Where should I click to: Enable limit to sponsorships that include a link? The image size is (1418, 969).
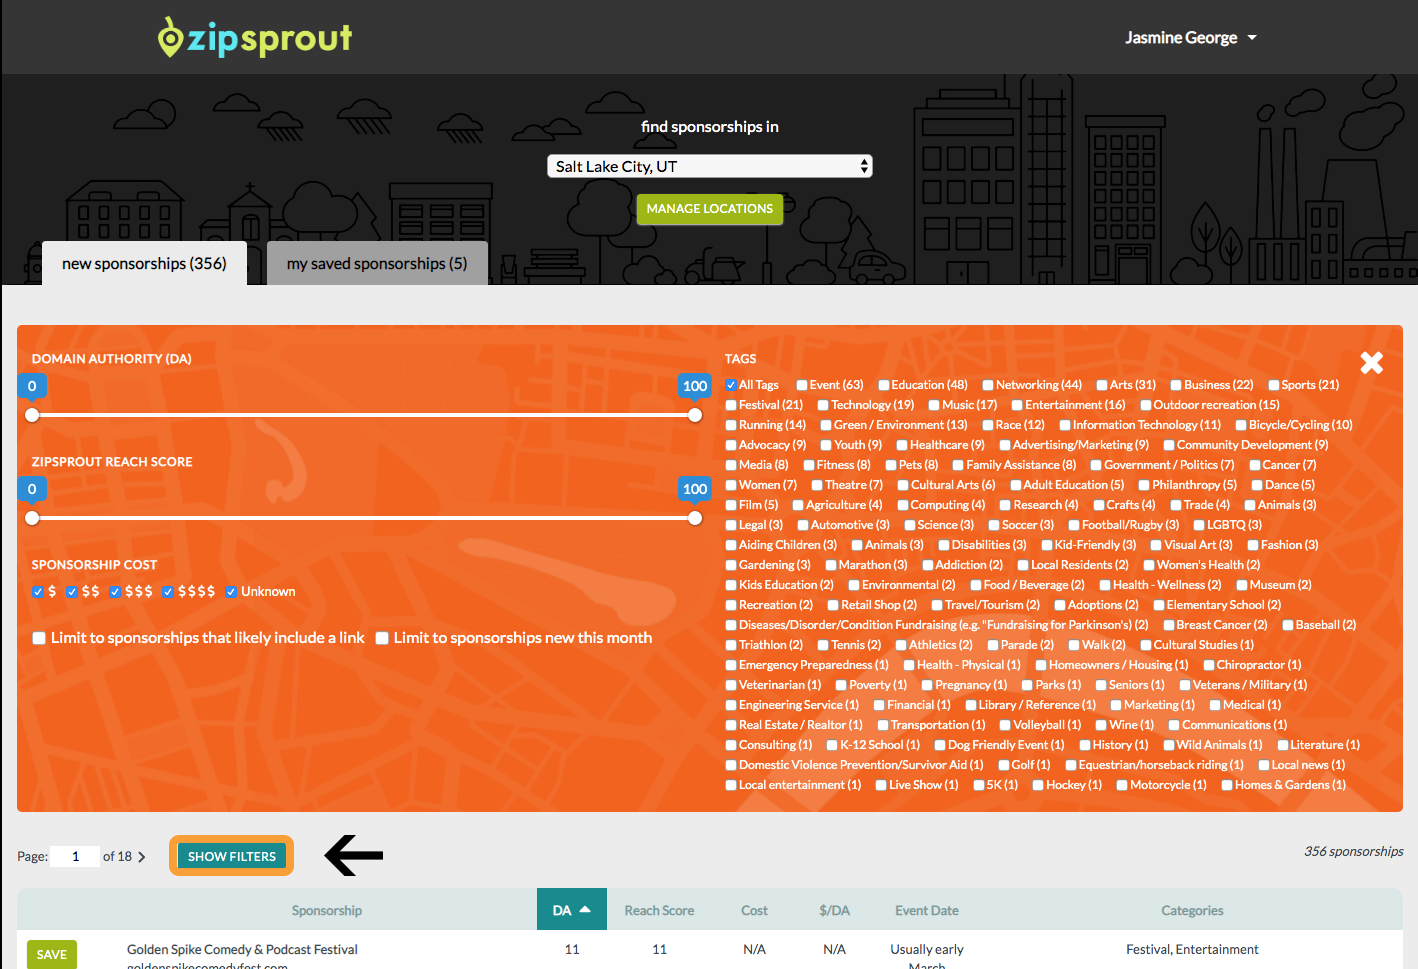coord(39,638)
